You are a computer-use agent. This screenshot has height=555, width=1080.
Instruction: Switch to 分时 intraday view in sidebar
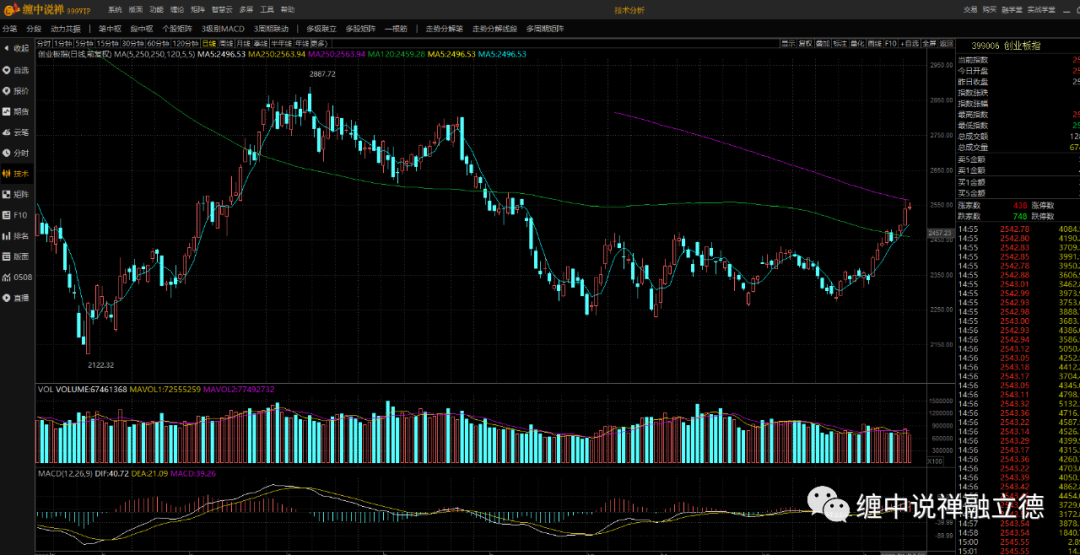point(17,153)
